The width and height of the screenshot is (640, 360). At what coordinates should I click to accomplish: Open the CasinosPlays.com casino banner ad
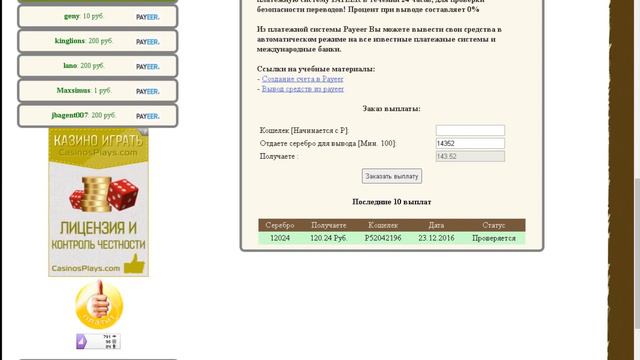point(98,202)
